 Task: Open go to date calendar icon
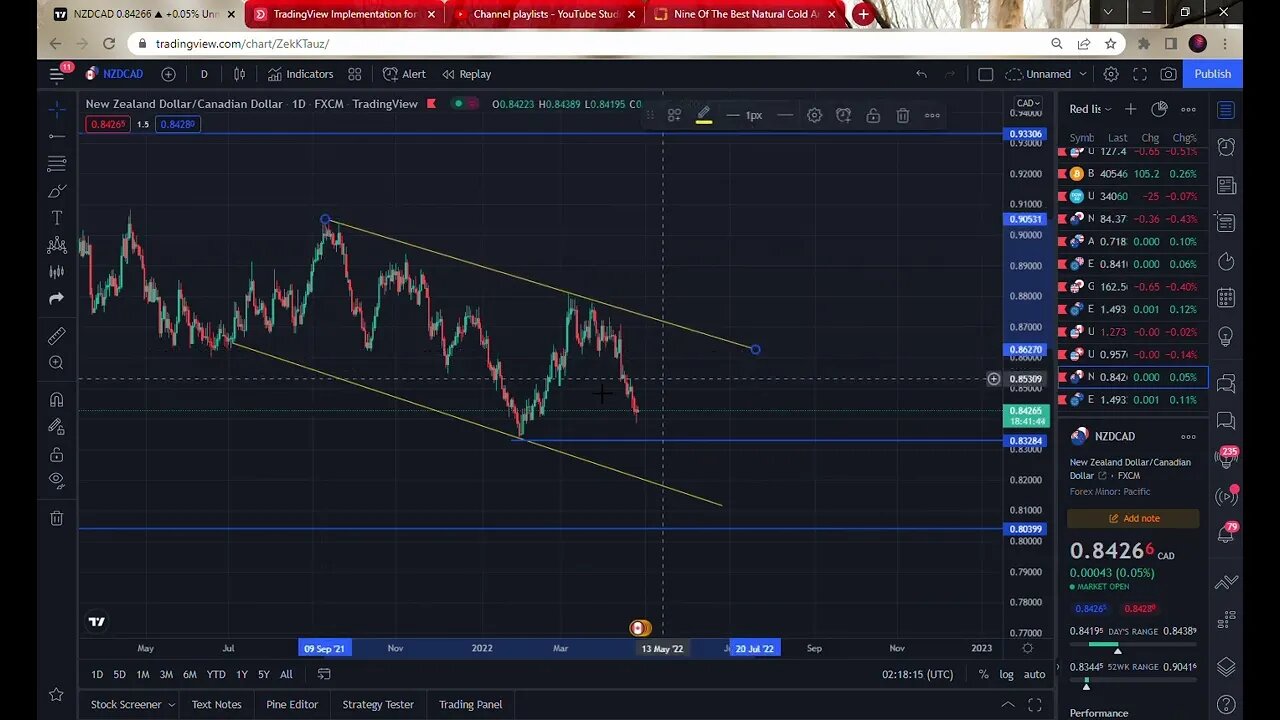tap(324, 674)
